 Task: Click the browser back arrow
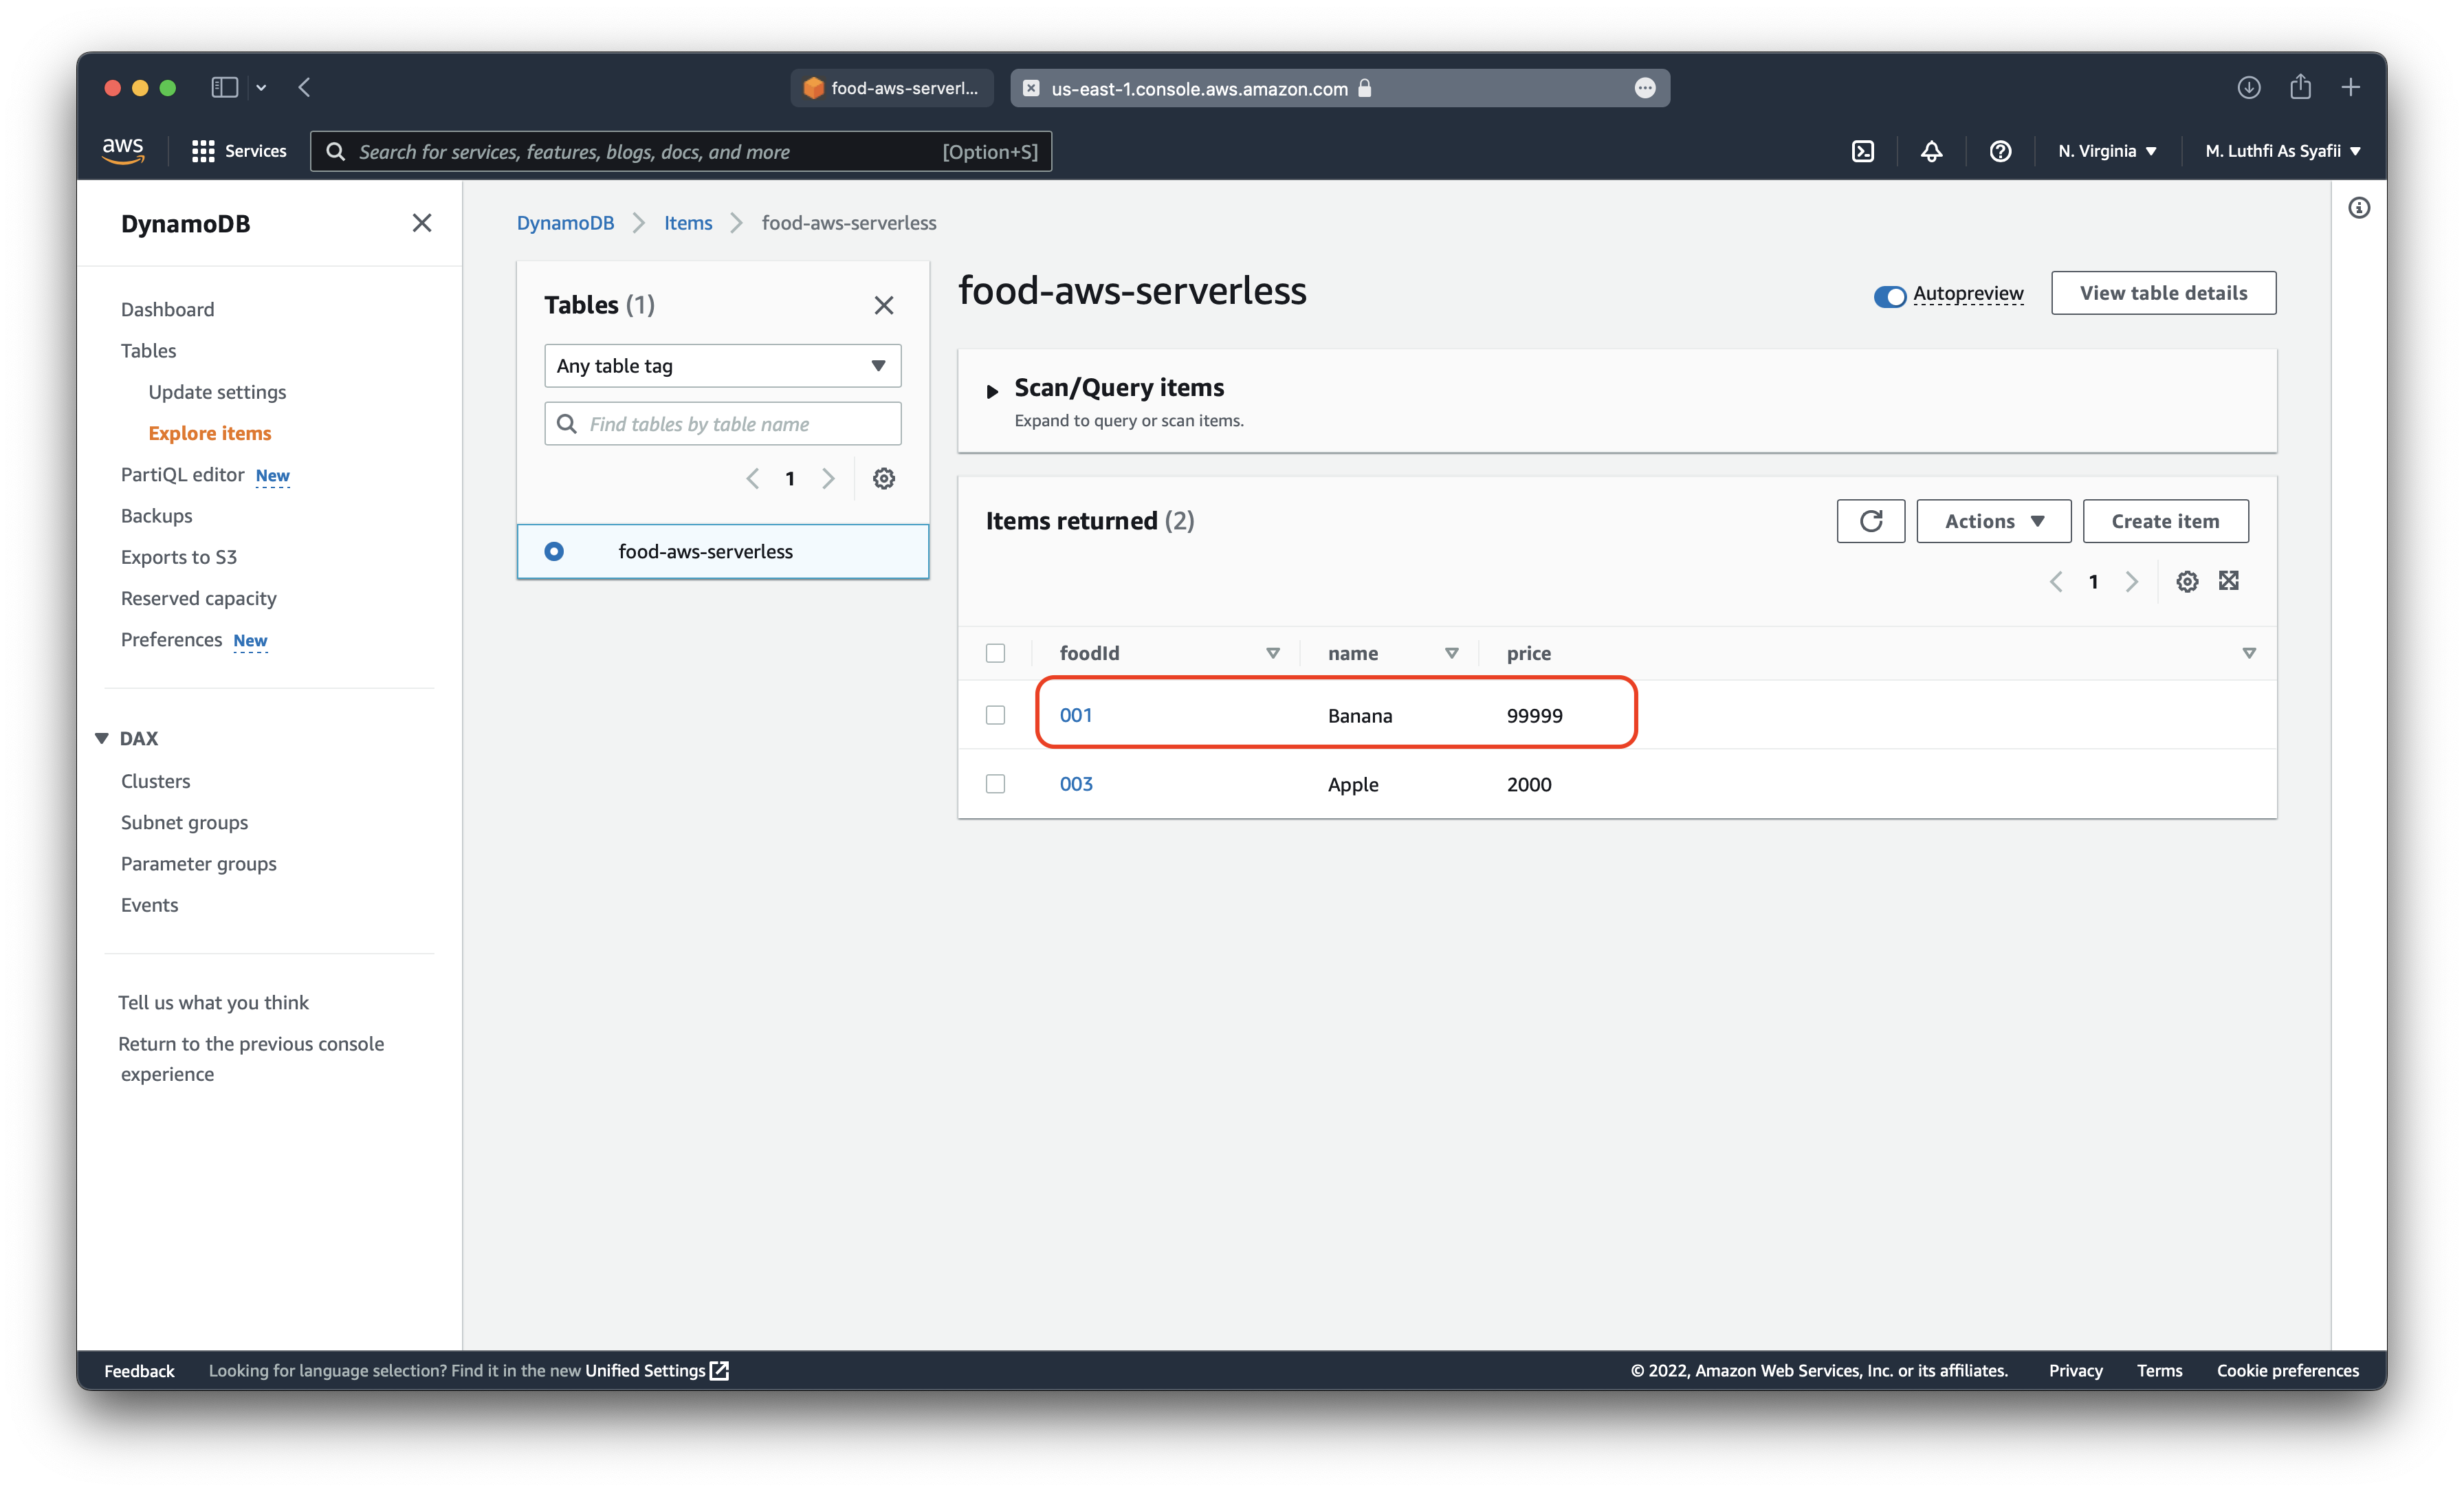click(x=304, y=87)
